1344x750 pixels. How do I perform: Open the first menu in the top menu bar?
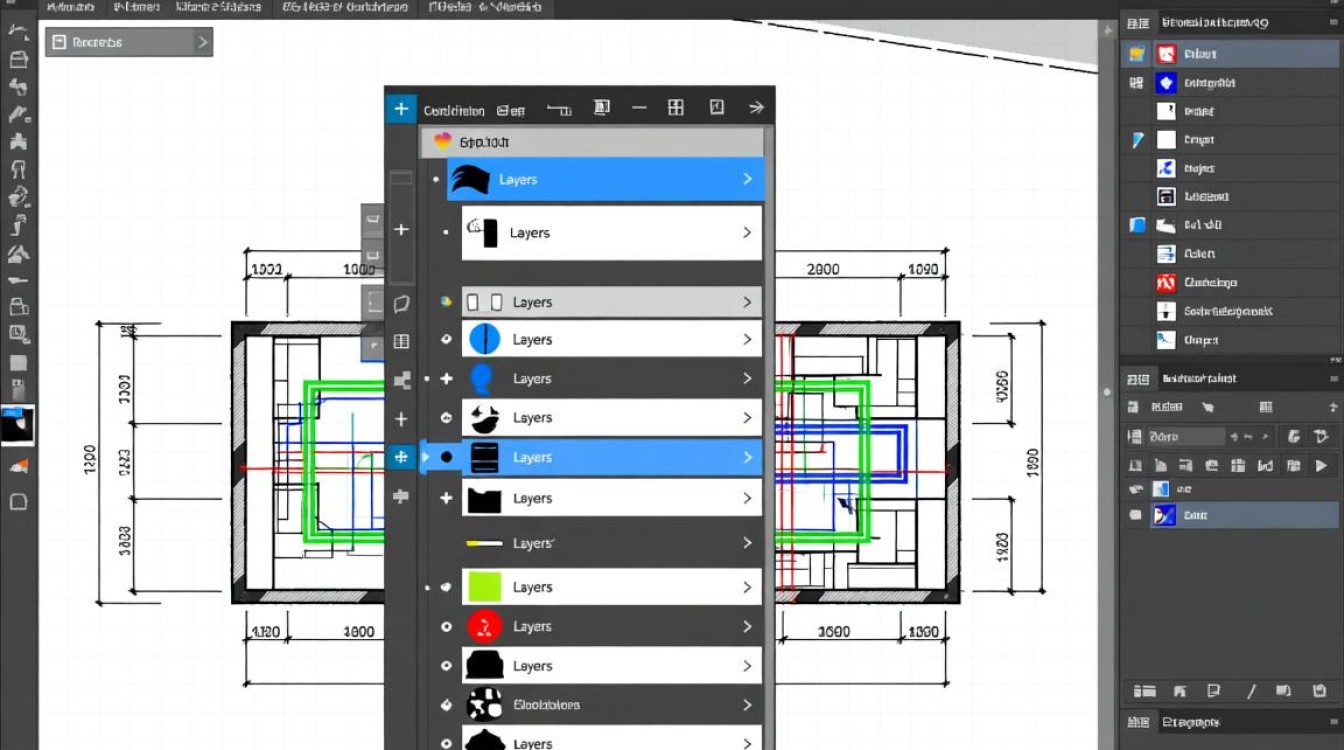click(70, 7)
